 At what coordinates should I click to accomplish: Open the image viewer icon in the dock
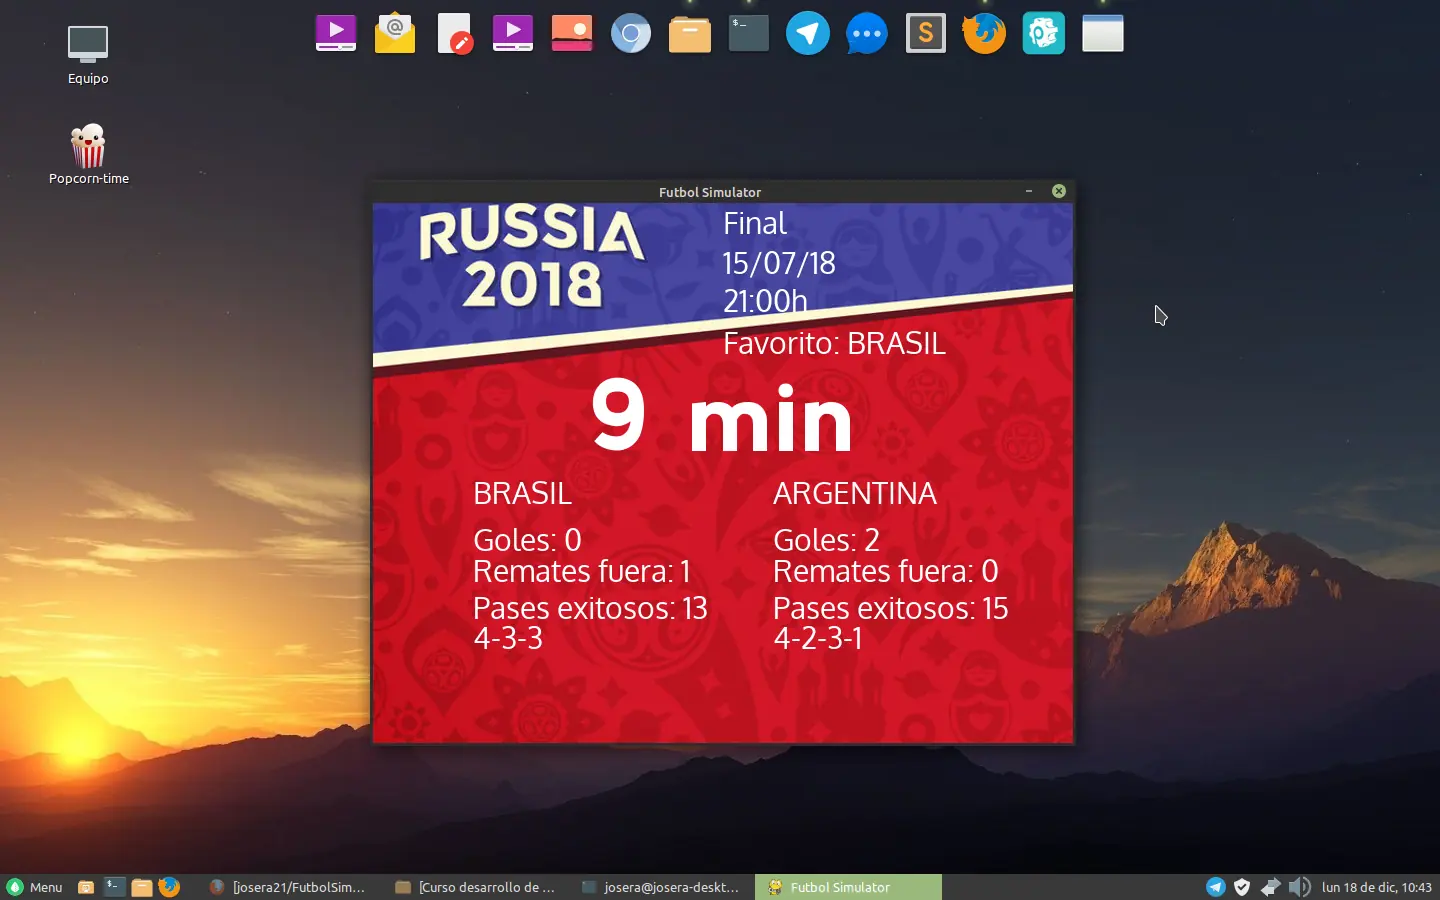tap(572, 34)
